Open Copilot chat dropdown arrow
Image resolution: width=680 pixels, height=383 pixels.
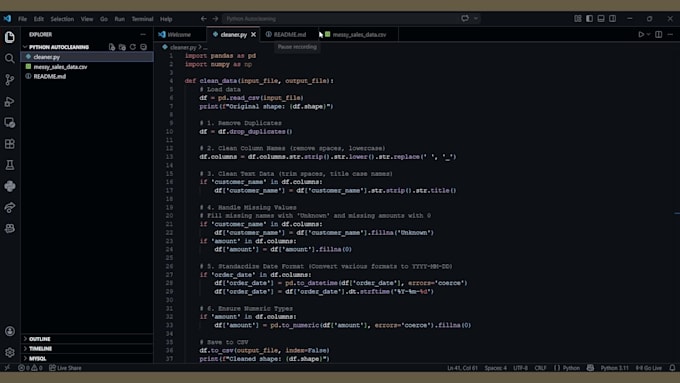[x=476, y=19]
